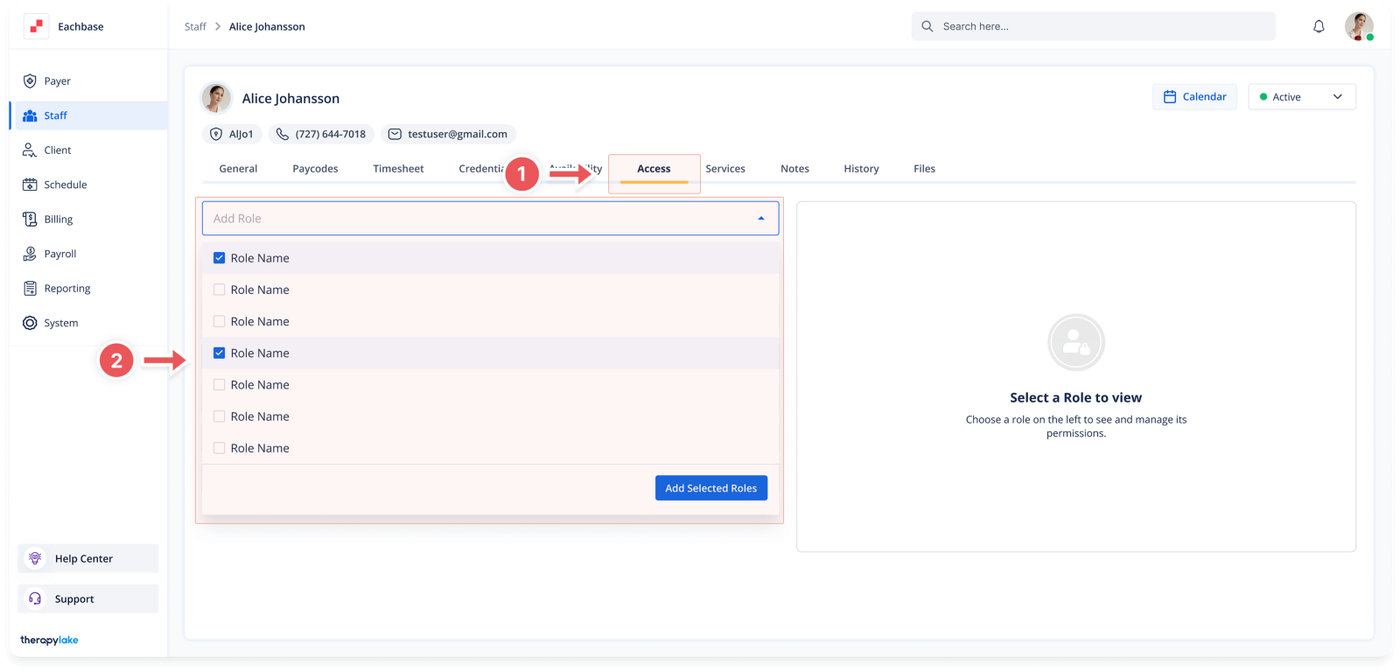The height and width of the screenshot is (672, 1400).
Task: Uncheck the first checked Role Name checkbox
Action: click(219, 258)
